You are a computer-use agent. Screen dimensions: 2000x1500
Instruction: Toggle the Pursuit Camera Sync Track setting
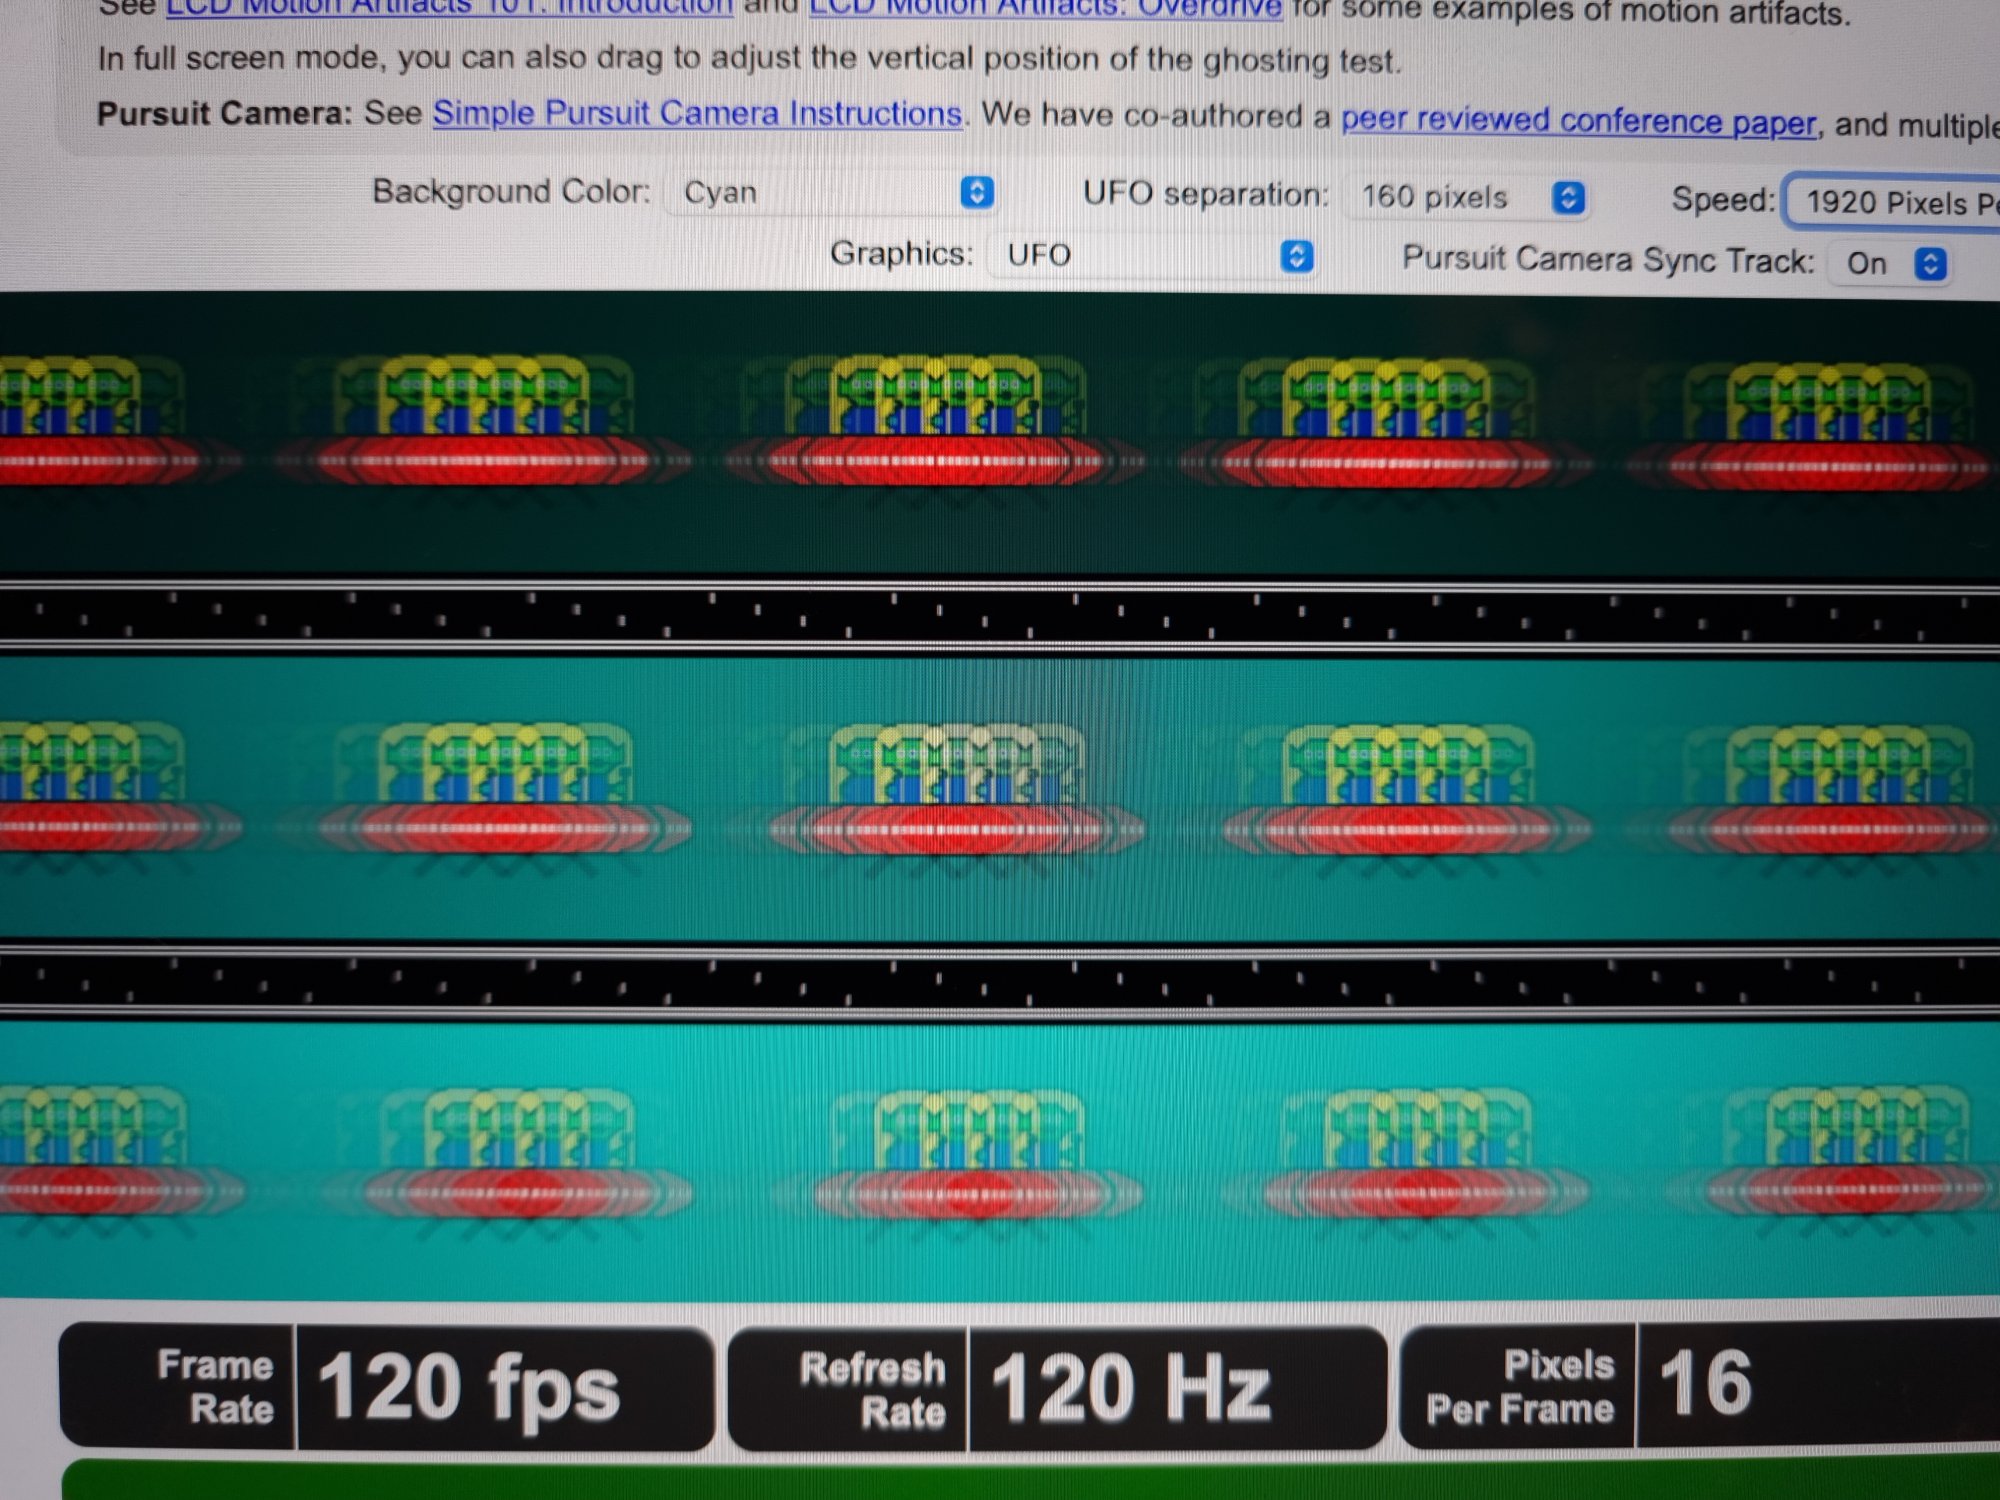pos(1888,264)
